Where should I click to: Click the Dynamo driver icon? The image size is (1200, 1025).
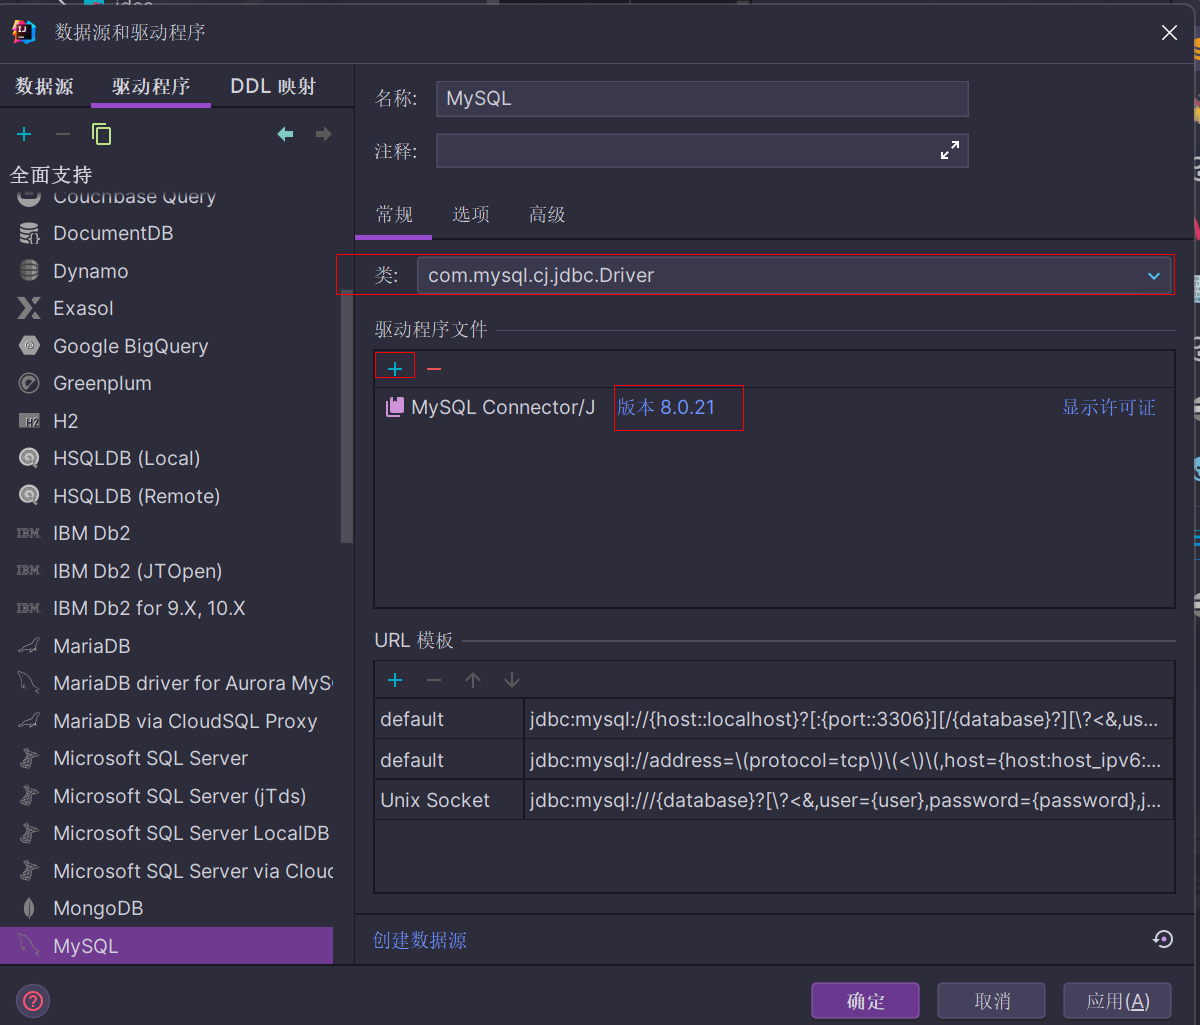[x=30, y=271]
